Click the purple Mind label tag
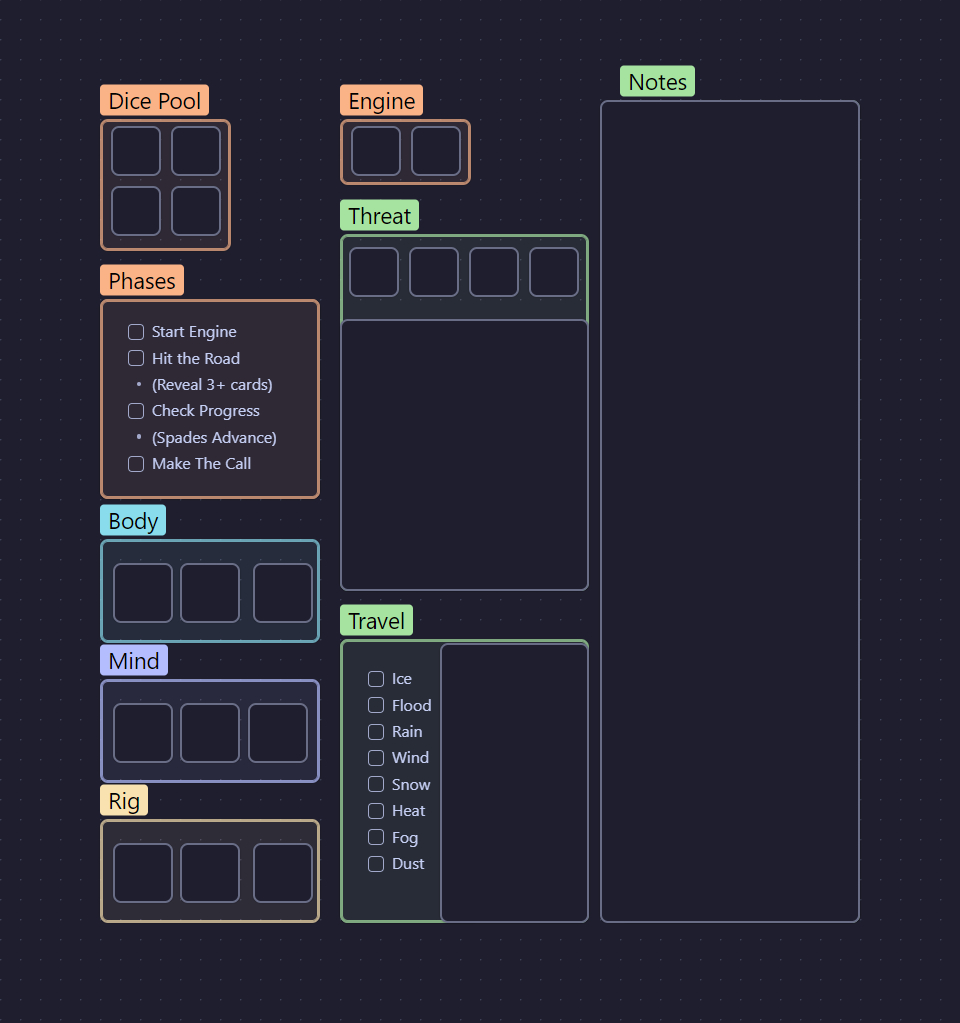 pos(134,661)
